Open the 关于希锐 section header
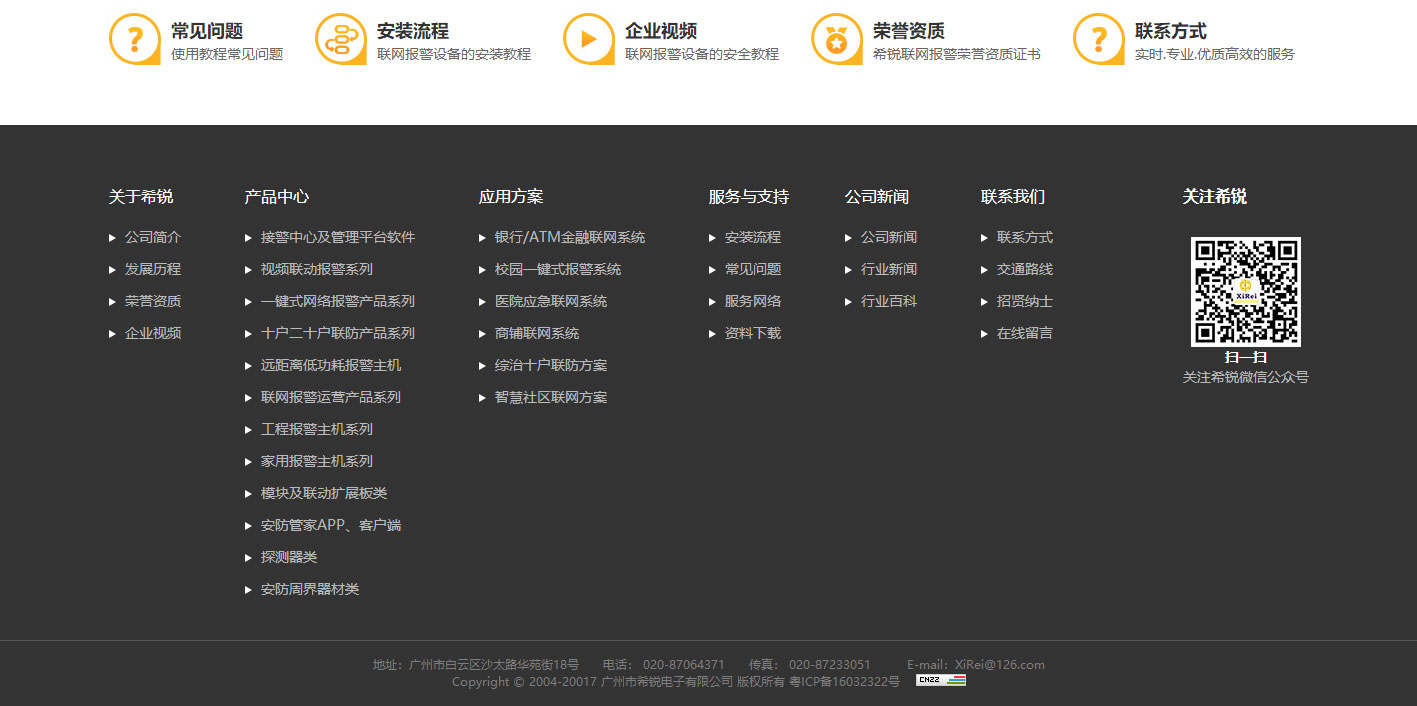 point(140,196)
